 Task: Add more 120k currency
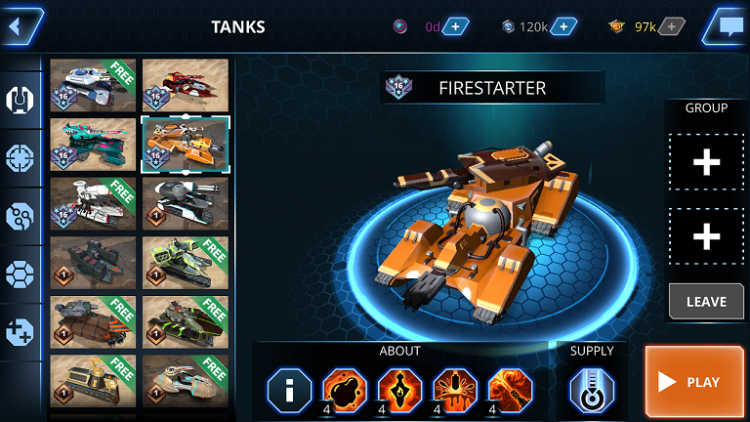click(563, 27)
